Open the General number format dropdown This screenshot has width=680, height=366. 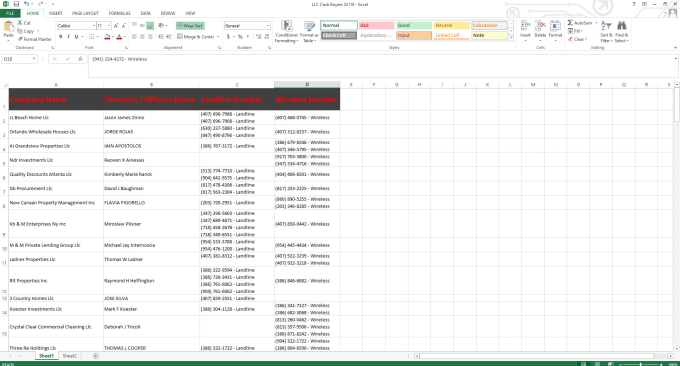268,26
